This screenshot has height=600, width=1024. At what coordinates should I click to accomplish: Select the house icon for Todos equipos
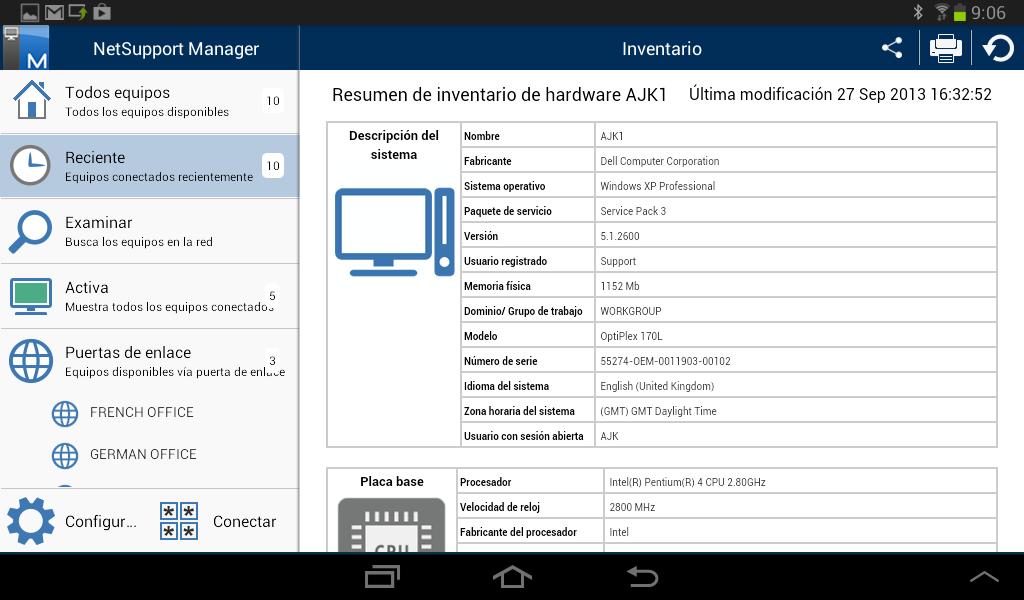coord(31,100)
